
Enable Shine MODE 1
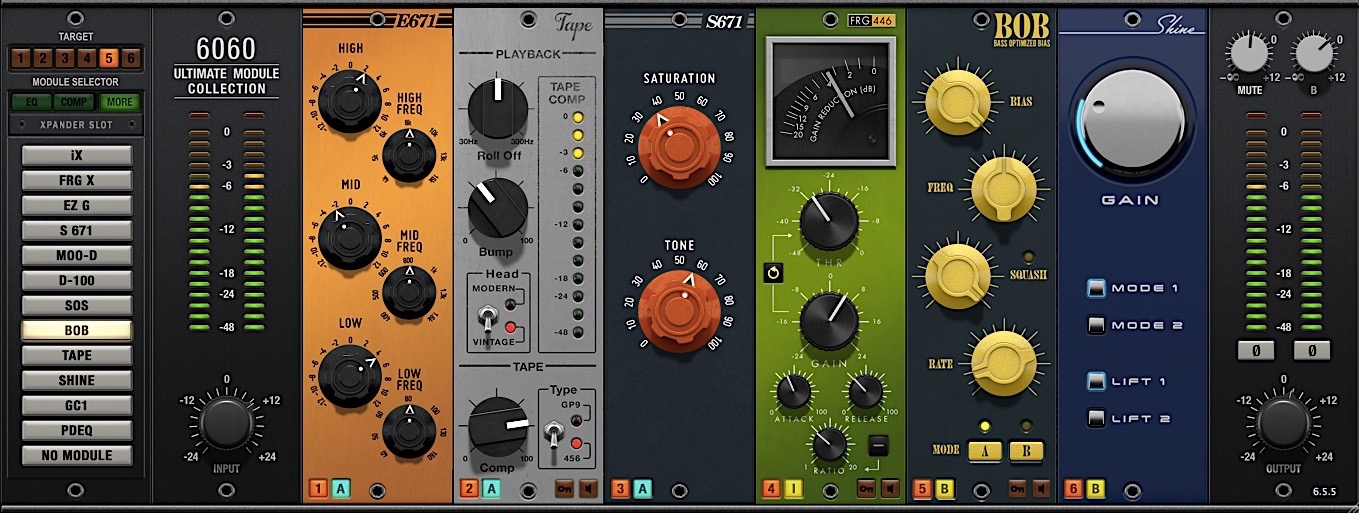(x=1096, y=289)
